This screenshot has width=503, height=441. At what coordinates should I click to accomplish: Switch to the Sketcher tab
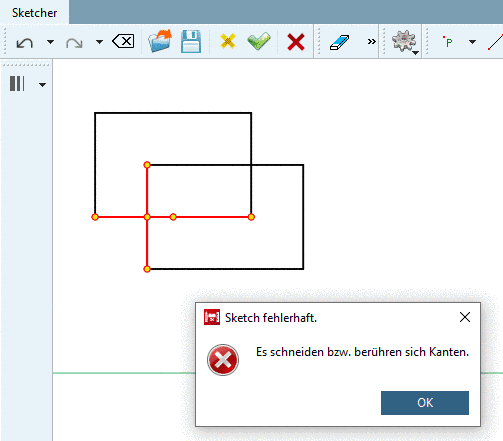(34, 13)
